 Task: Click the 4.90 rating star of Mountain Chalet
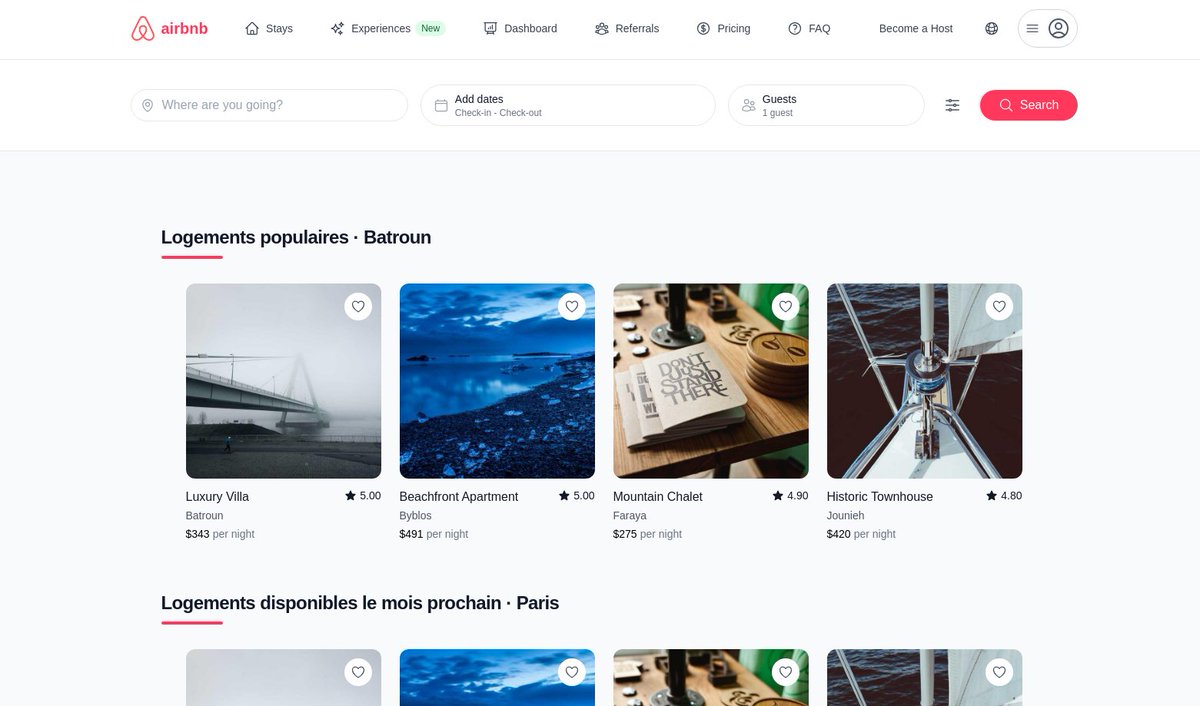click(x=778, y=496)
